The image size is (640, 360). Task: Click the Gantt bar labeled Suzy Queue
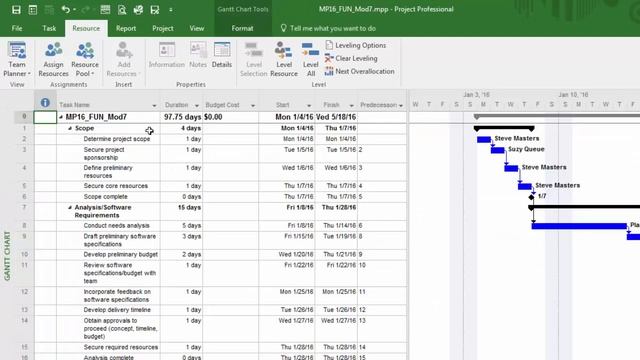pos(498,150)
